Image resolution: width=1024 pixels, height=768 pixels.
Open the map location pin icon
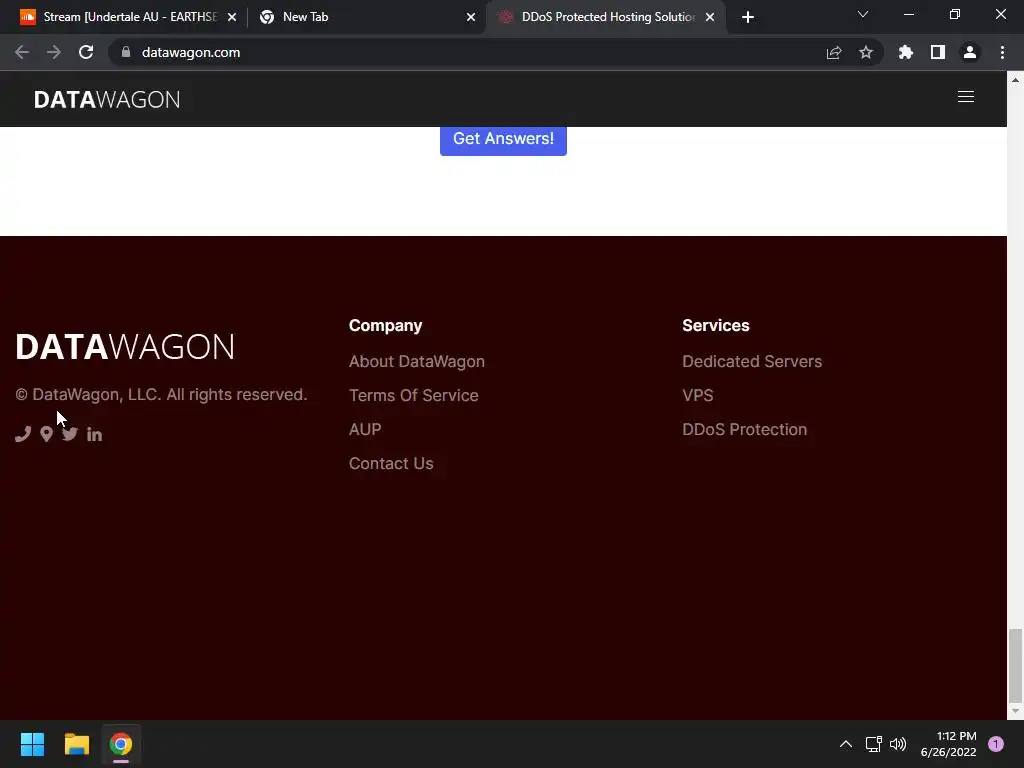46,434
